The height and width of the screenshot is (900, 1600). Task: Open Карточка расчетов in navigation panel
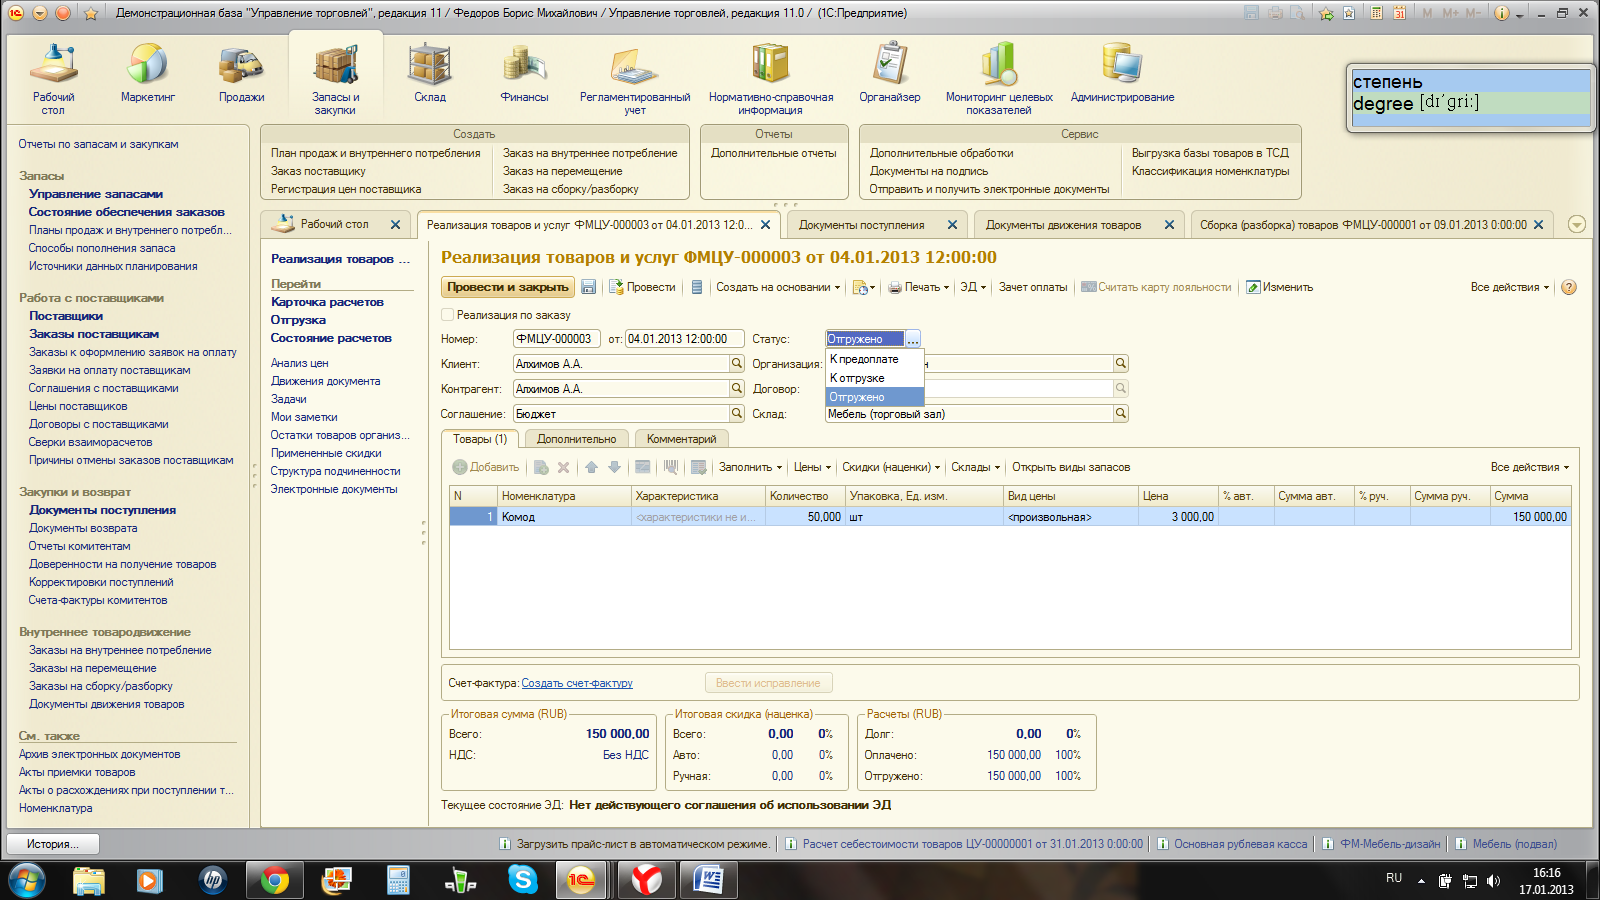pyautogui.click(x=327, y=302)
